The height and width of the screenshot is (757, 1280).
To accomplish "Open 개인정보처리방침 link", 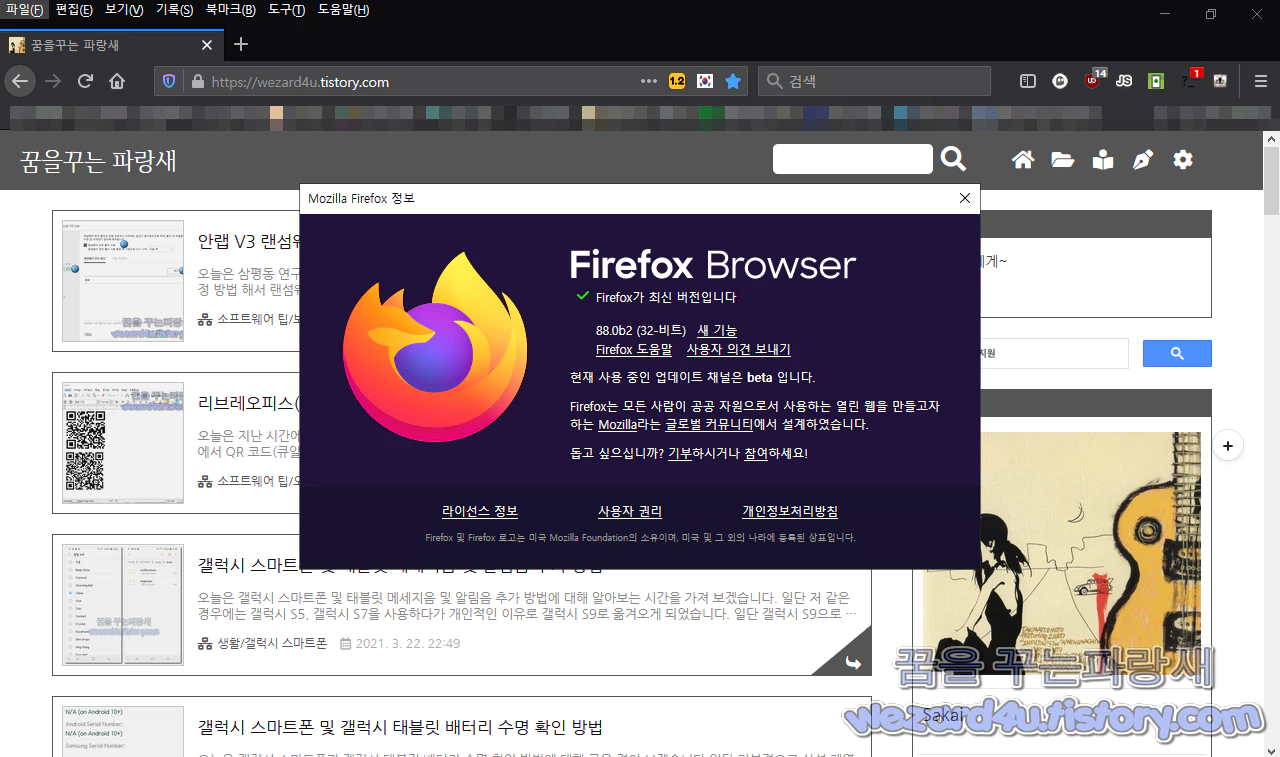I will tap(790, 512).
